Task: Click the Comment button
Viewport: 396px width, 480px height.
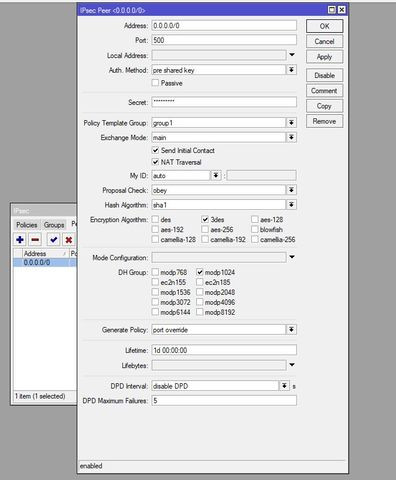Action: pos(324,91)
